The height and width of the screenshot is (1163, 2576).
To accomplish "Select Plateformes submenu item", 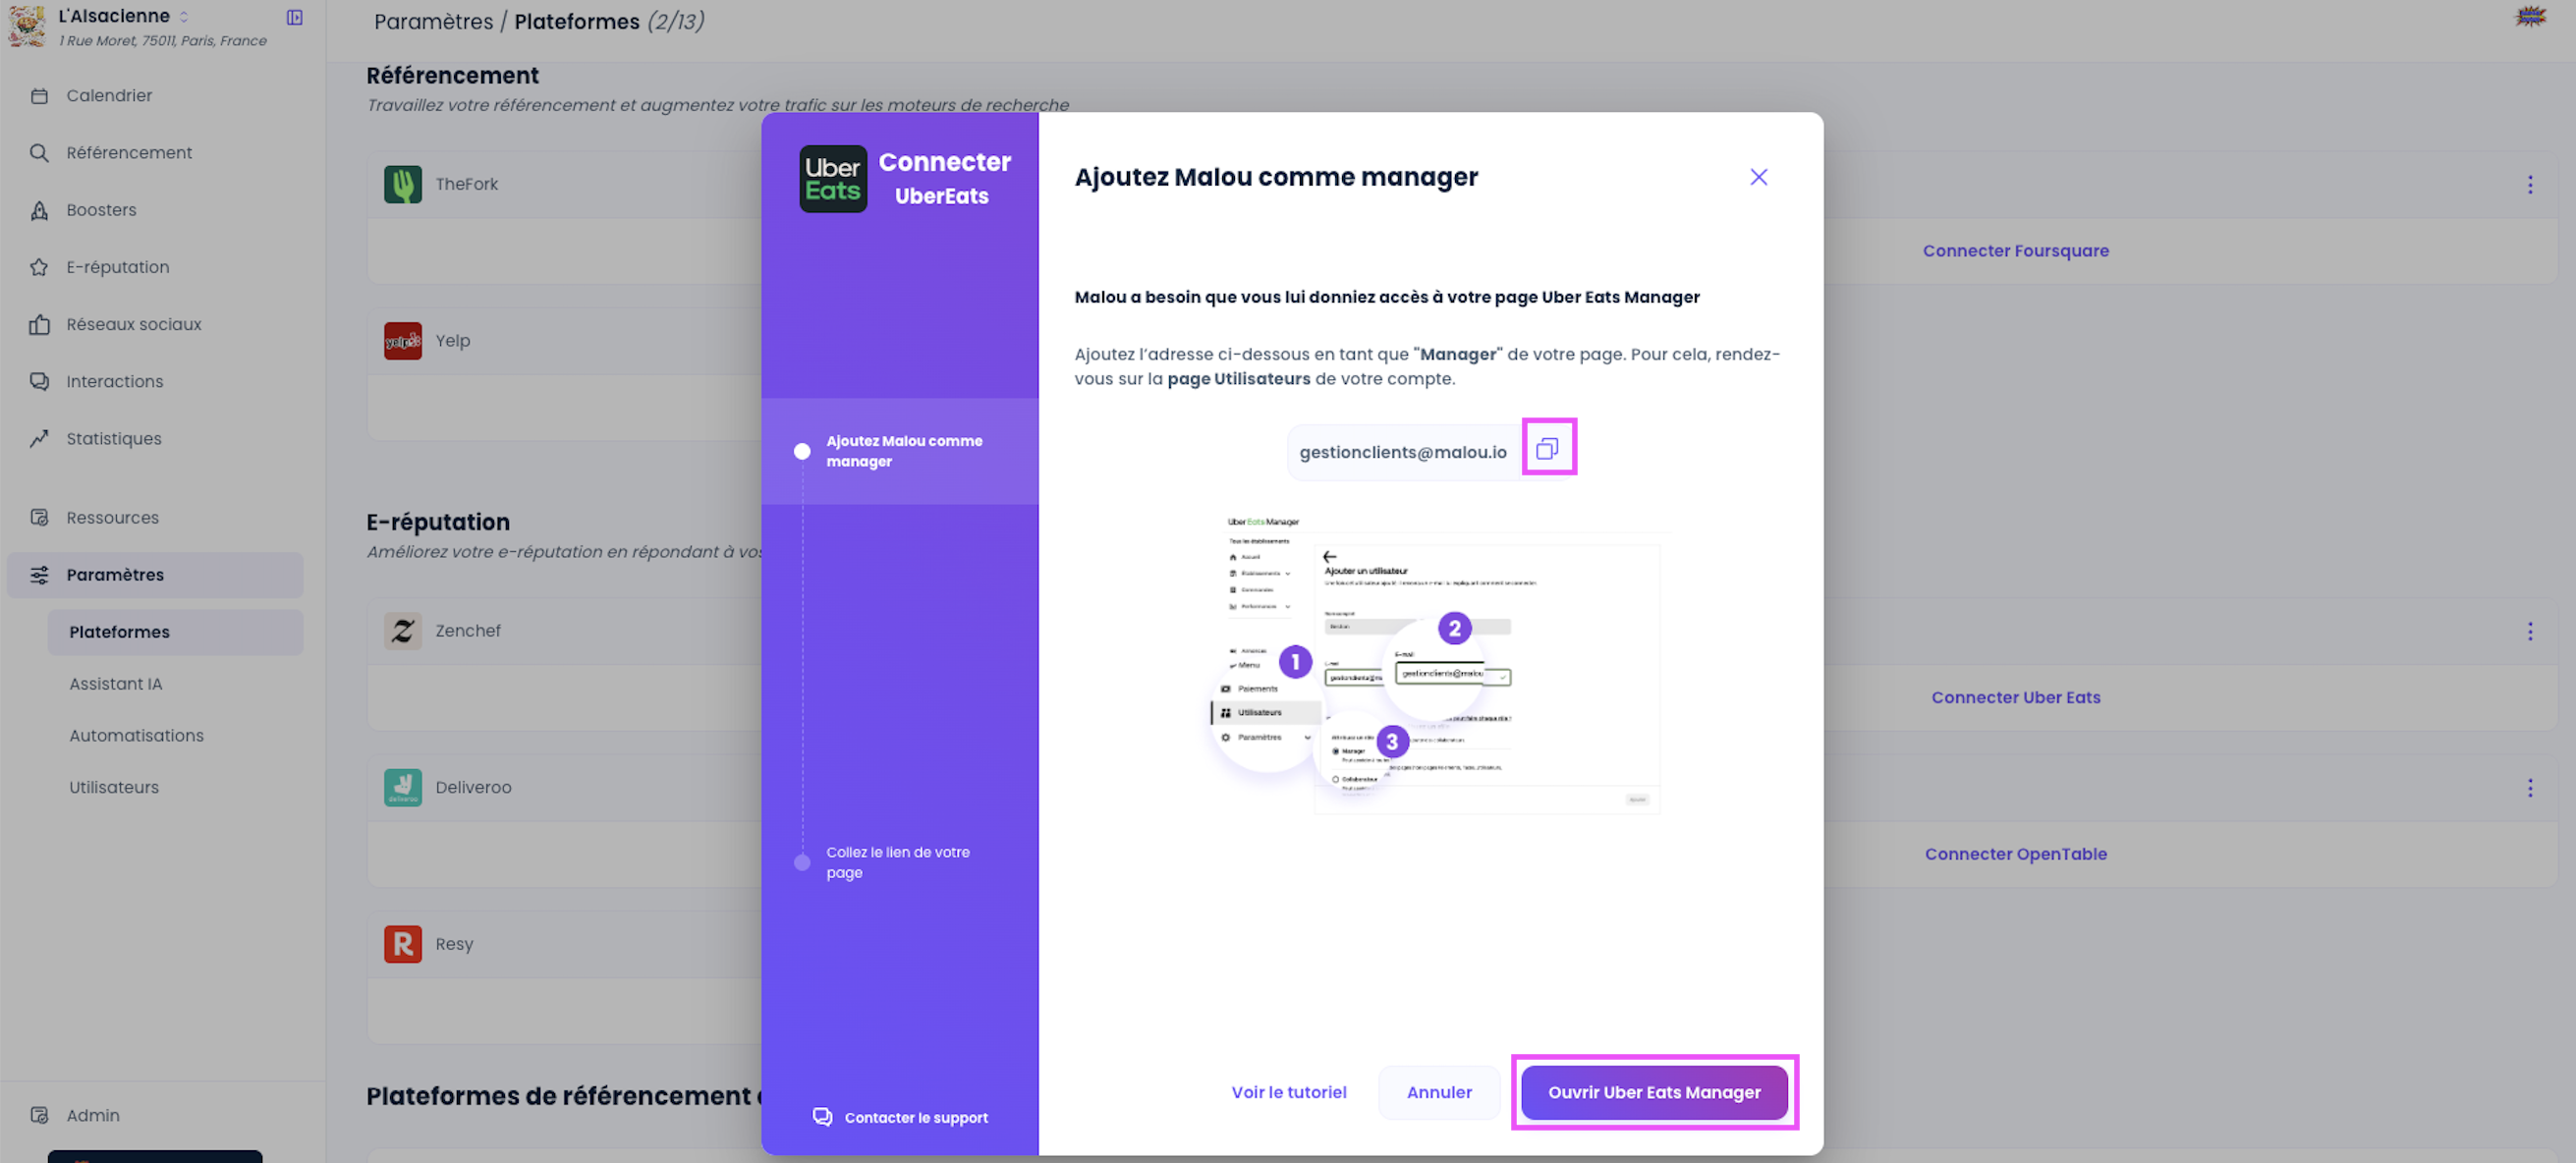I will [x=175, y=631].
